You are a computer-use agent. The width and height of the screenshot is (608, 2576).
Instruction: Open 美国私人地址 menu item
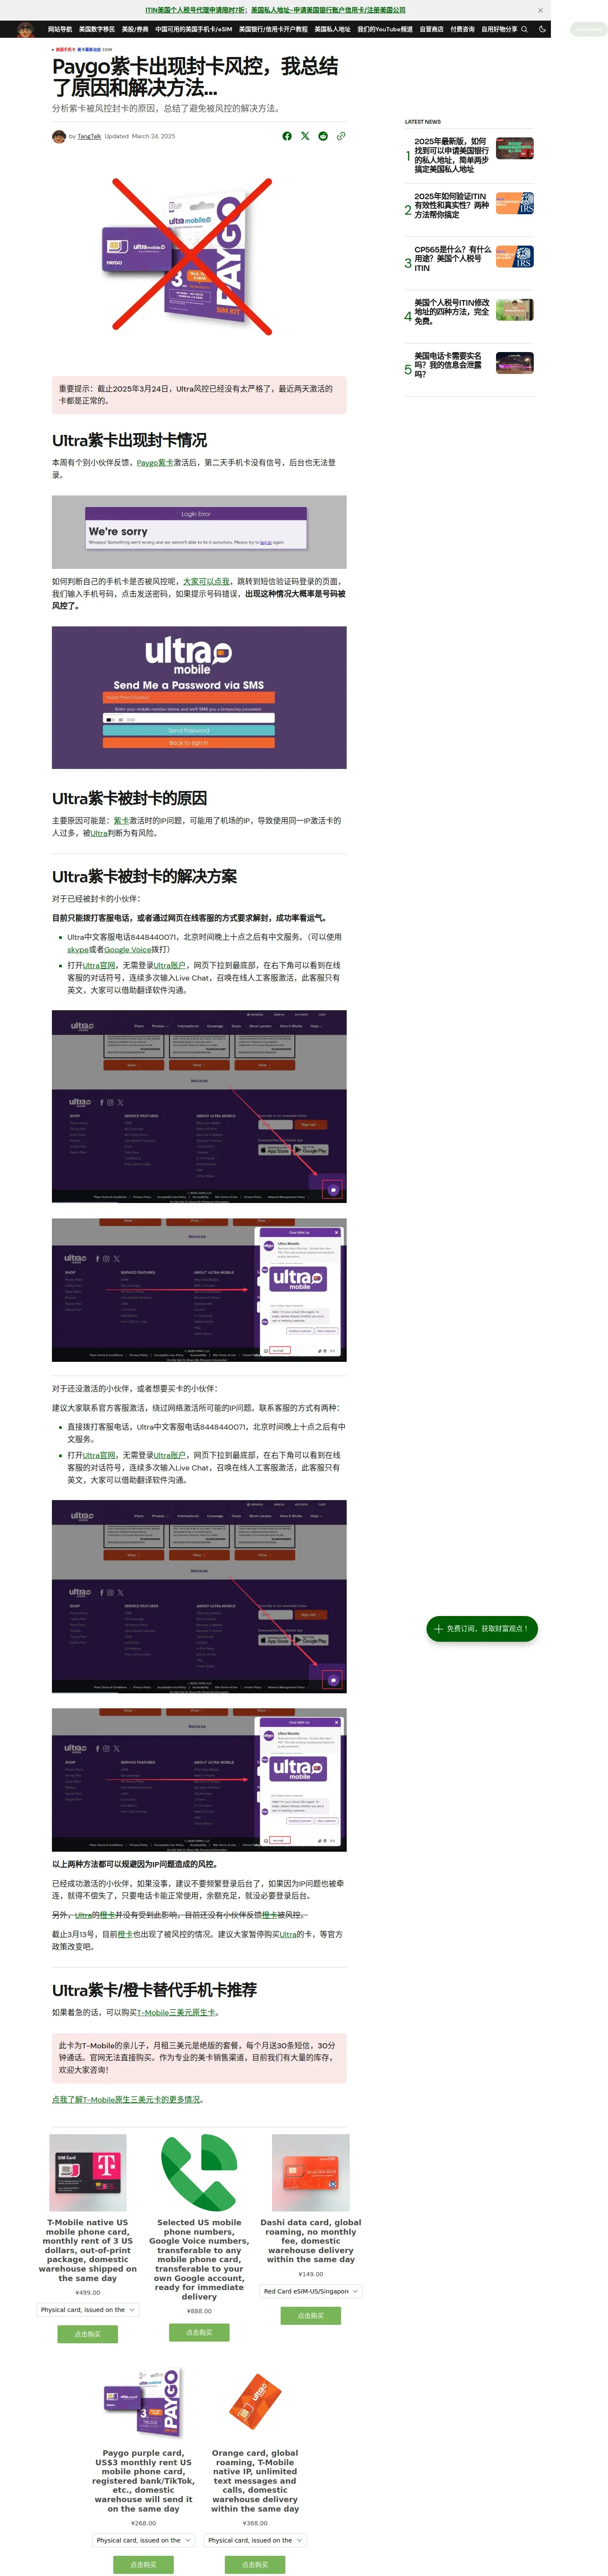(x=332, y=29)
